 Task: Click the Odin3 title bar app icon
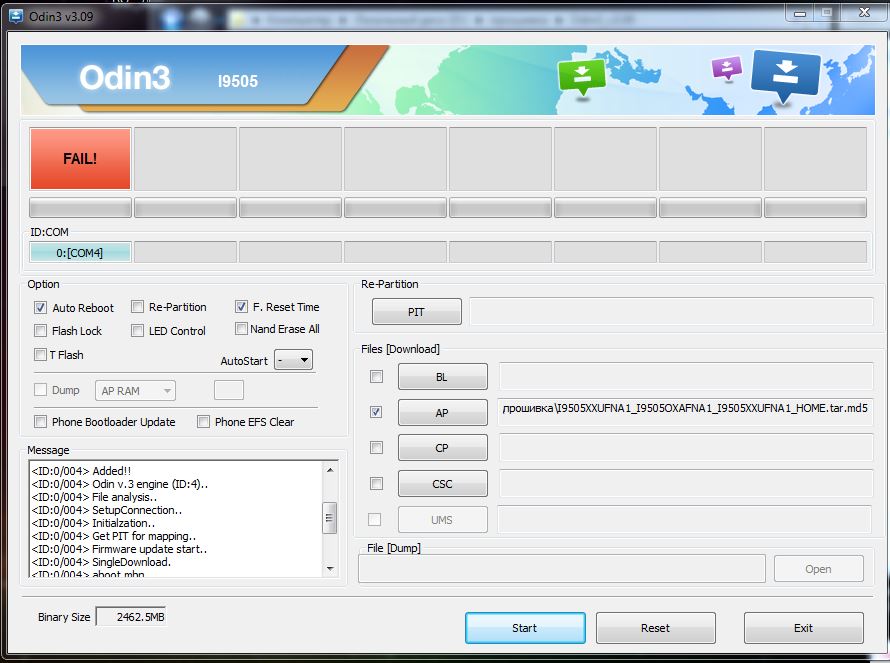tap(16, 17)
